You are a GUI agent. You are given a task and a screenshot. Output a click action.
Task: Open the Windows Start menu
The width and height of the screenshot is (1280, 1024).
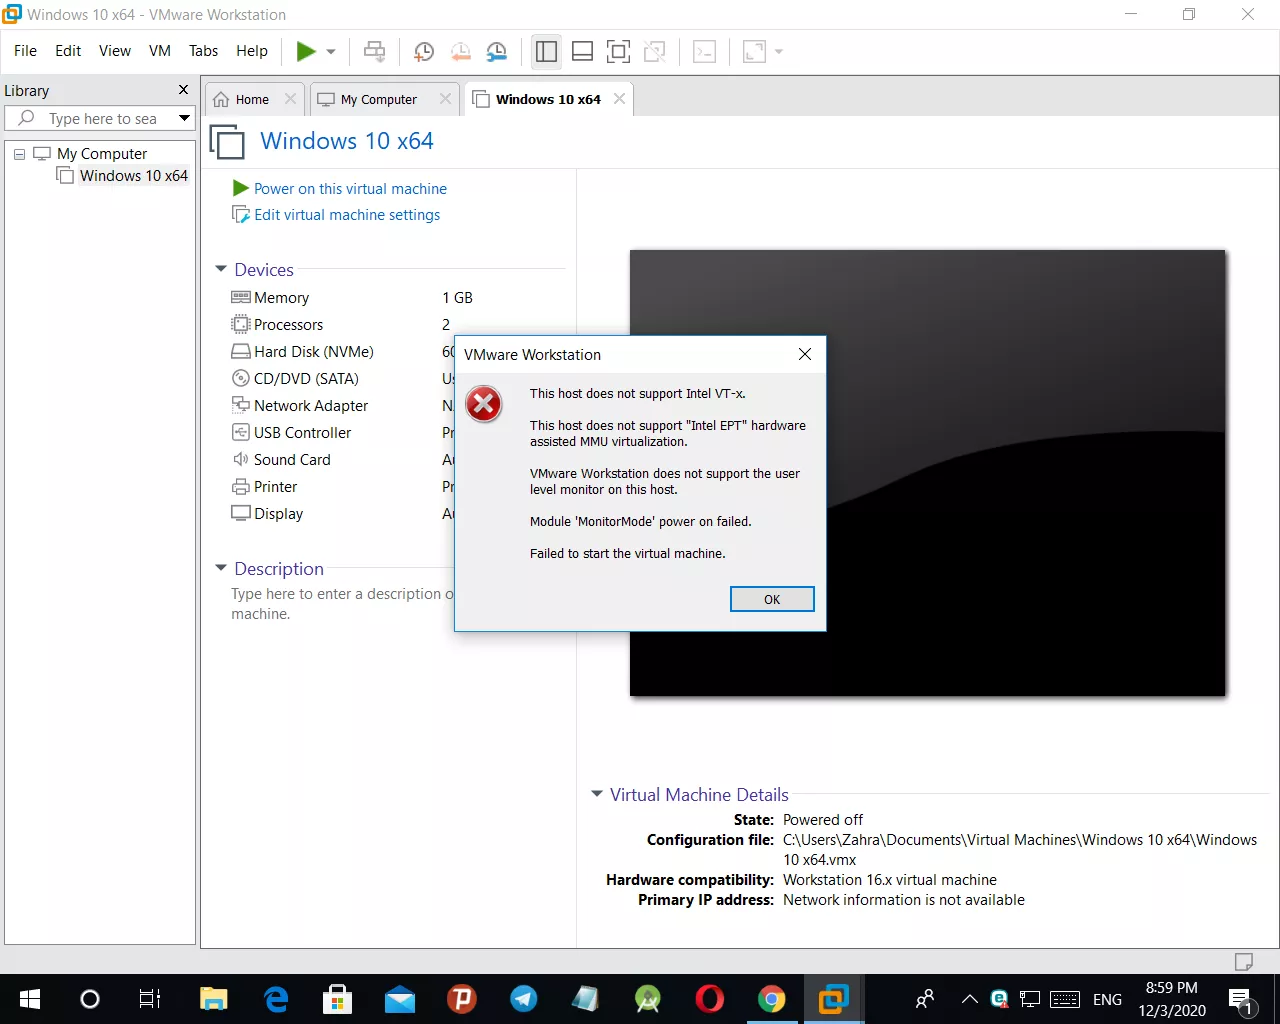click(x=30, y=999)
